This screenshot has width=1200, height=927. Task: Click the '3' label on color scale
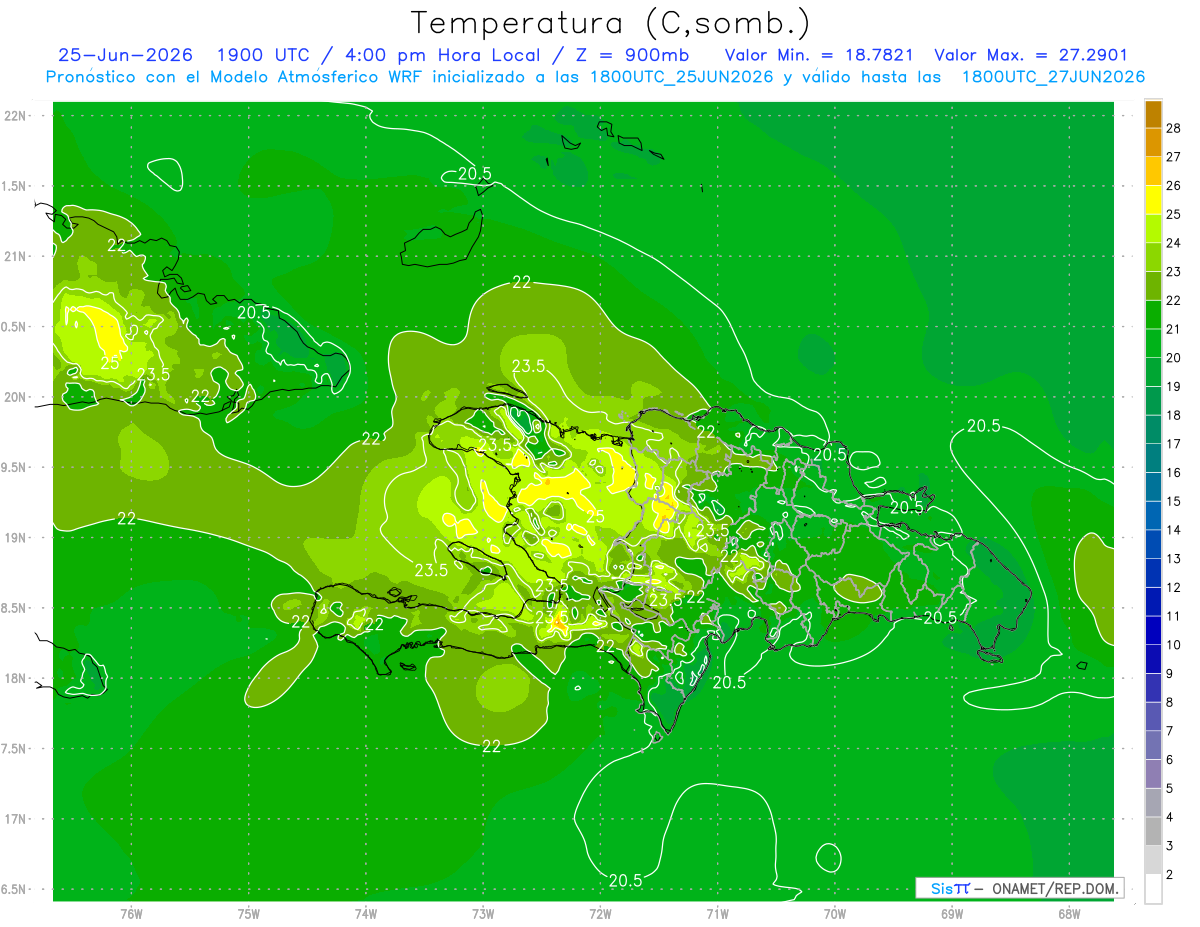coord(1170,846)
